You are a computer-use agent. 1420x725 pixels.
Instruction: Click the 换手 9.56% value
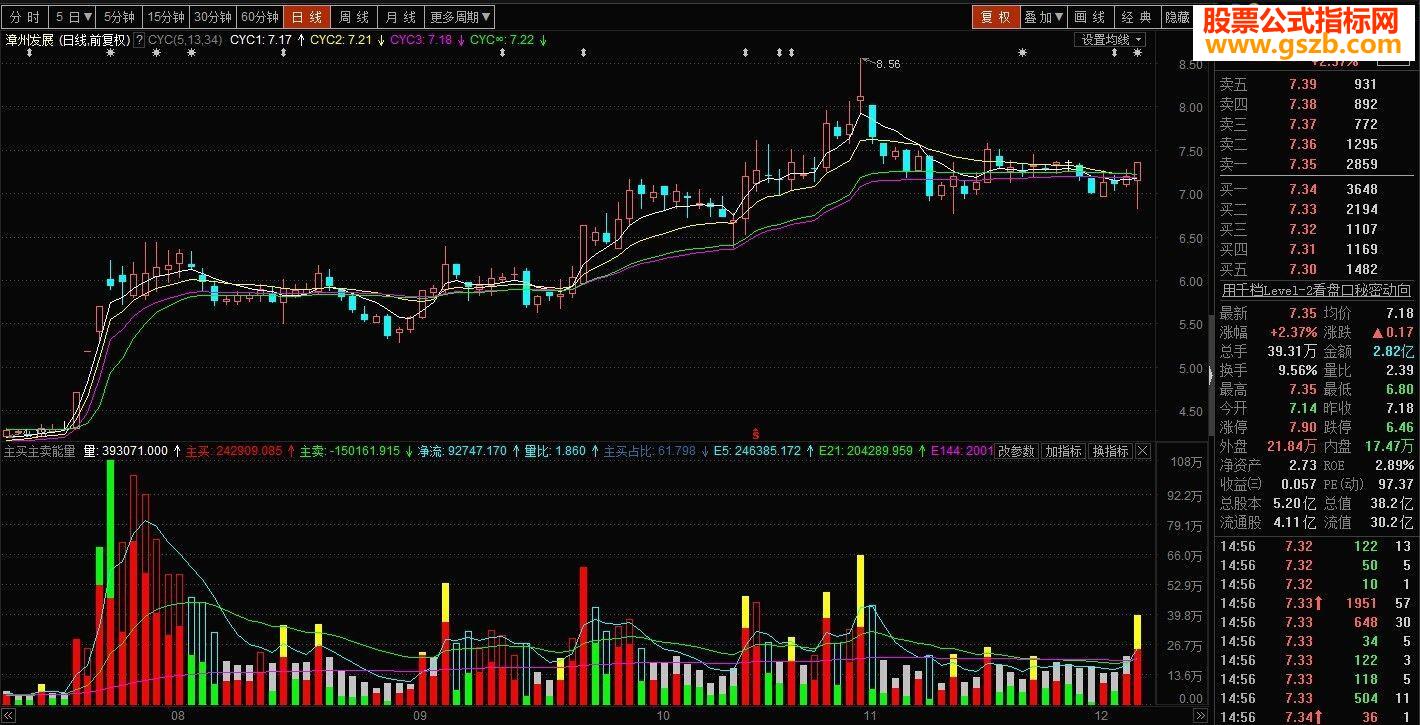(x=1297, y=370)
